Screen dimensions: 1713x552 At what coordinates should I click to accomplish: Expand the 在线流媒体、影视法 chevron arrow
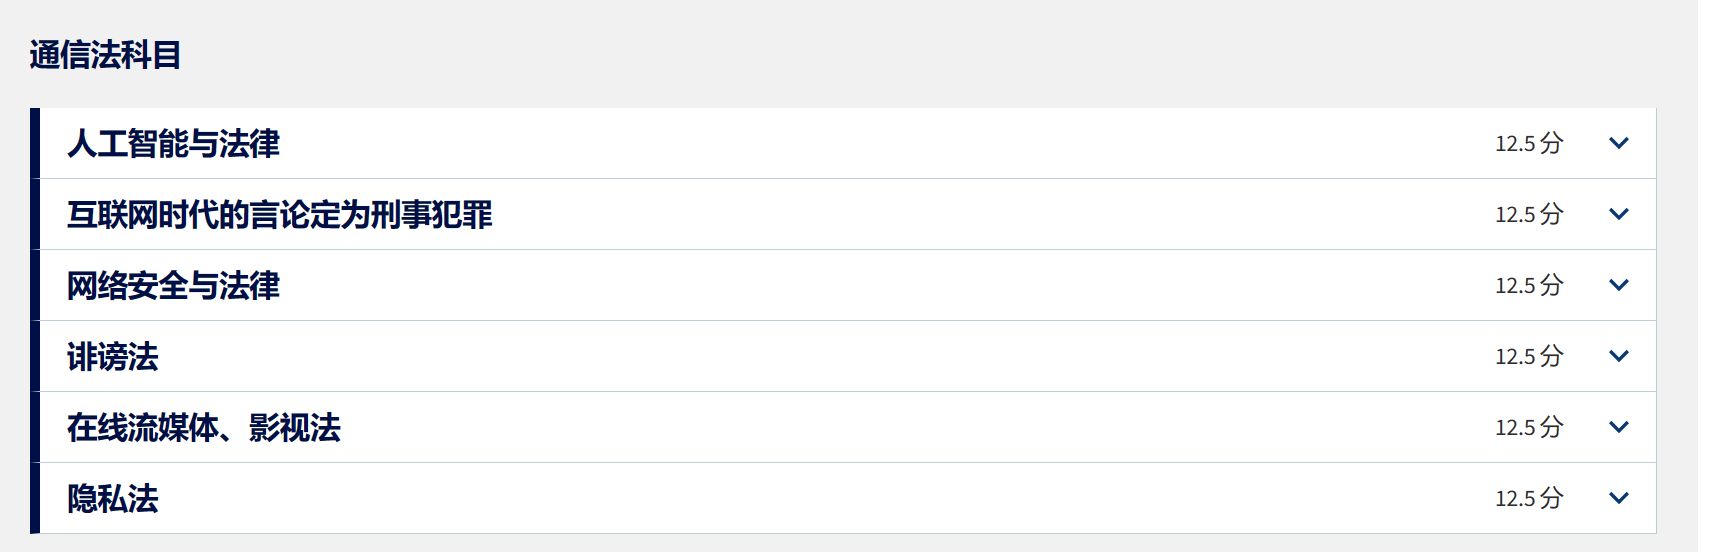1618,427
